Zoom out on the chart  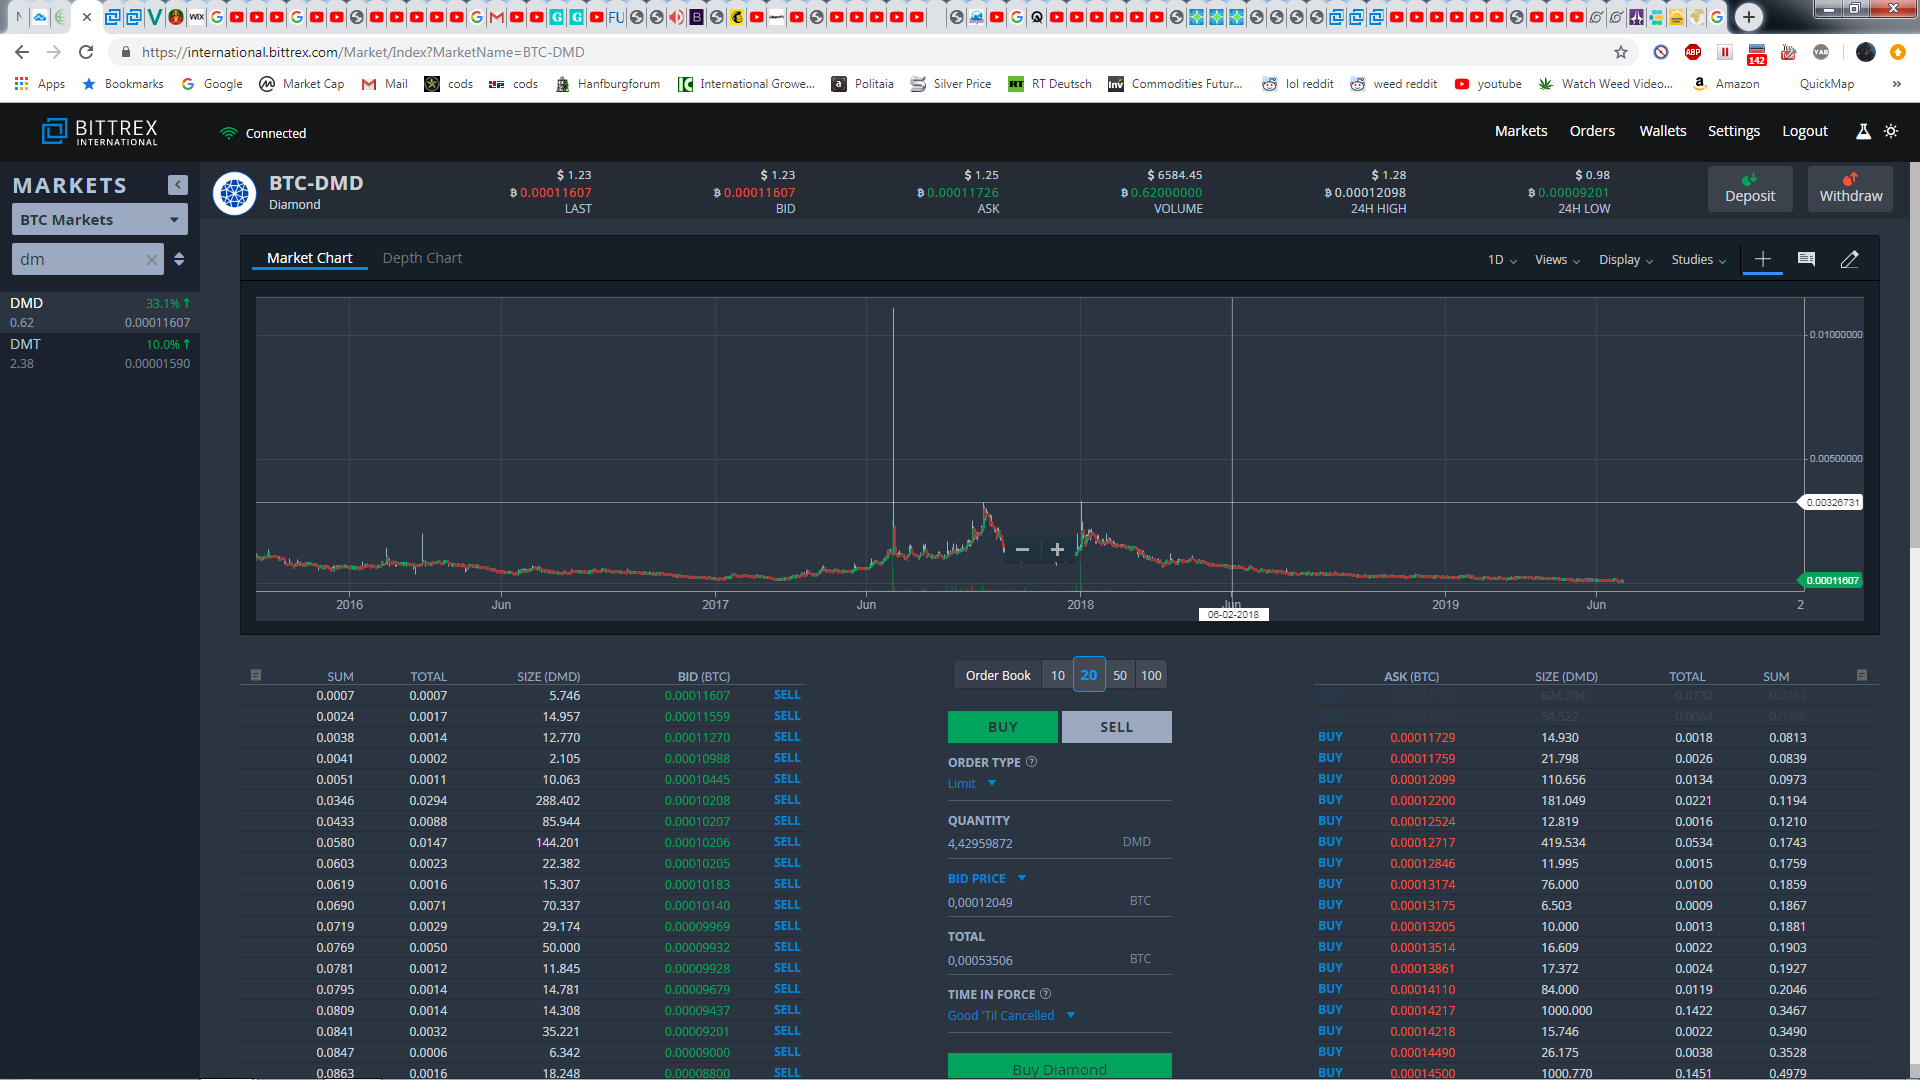tap(1022, 549)
